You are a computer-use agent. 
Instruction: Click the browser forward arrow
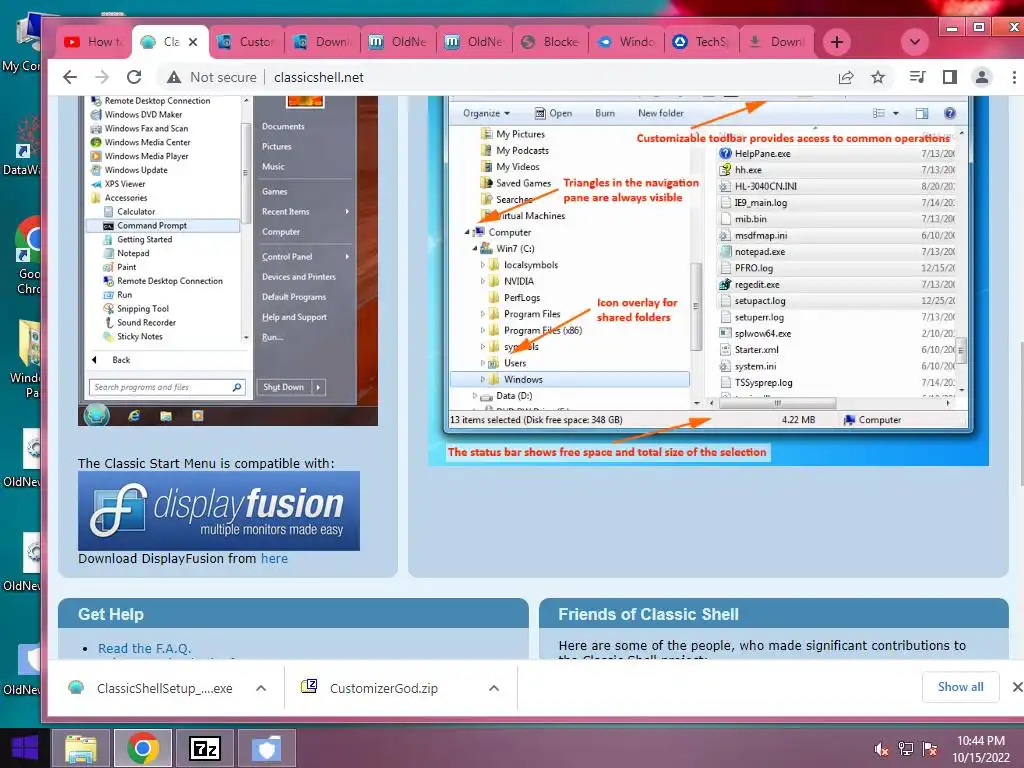[102, 77]
